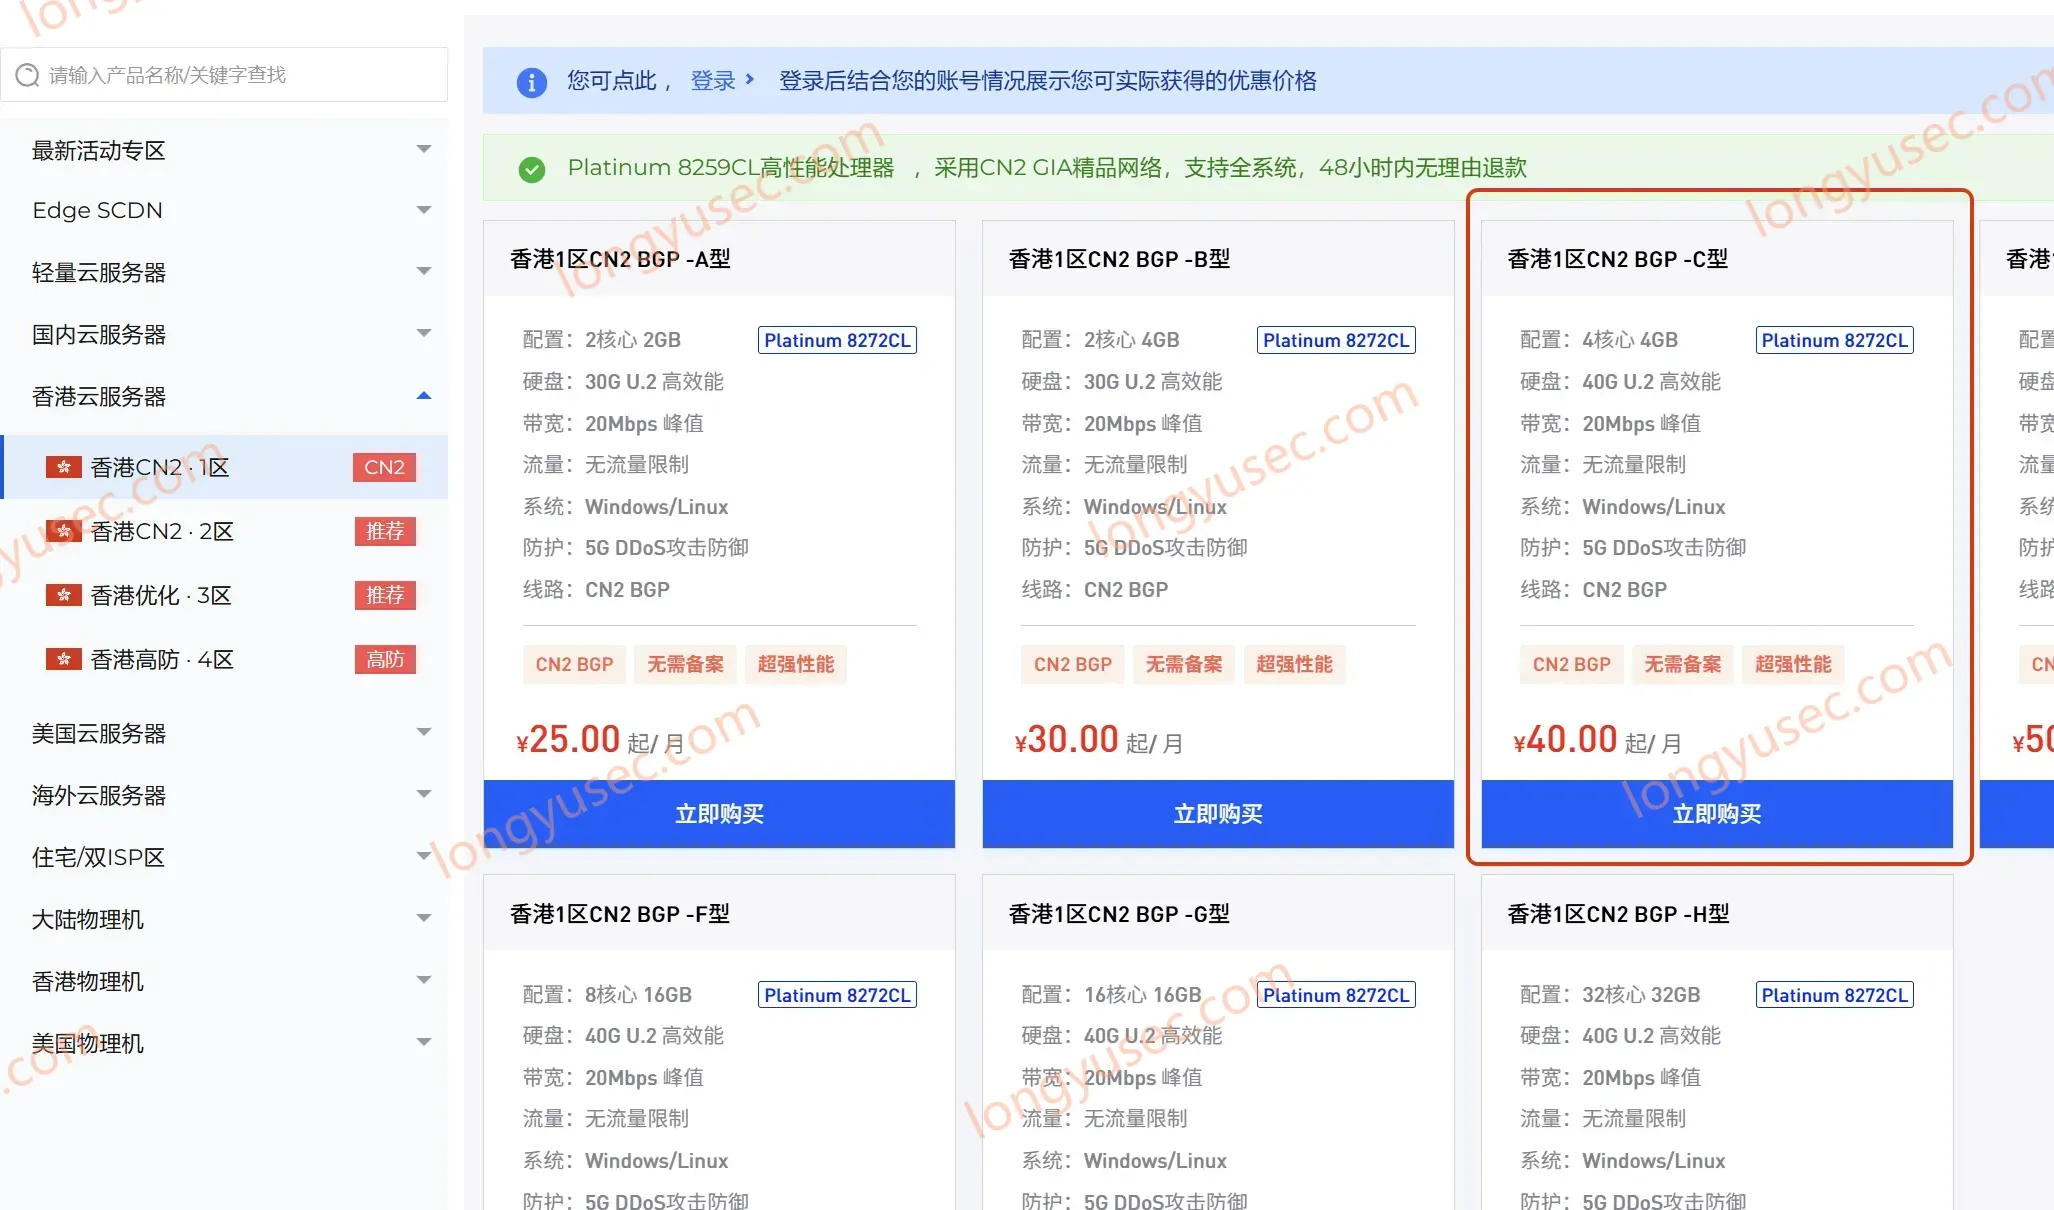Click the 推荐 badge next to 香港优化·3区
The image size is (2054, 1210).
coord(385,595)
